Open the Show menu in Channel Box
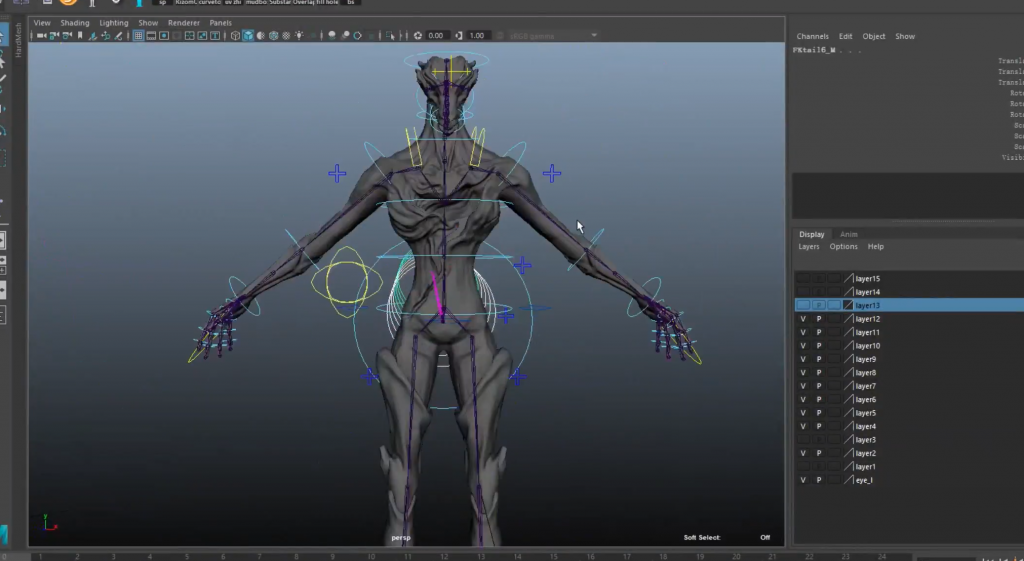The height and width of the screenshot is (561, 1024). (905, 36)
